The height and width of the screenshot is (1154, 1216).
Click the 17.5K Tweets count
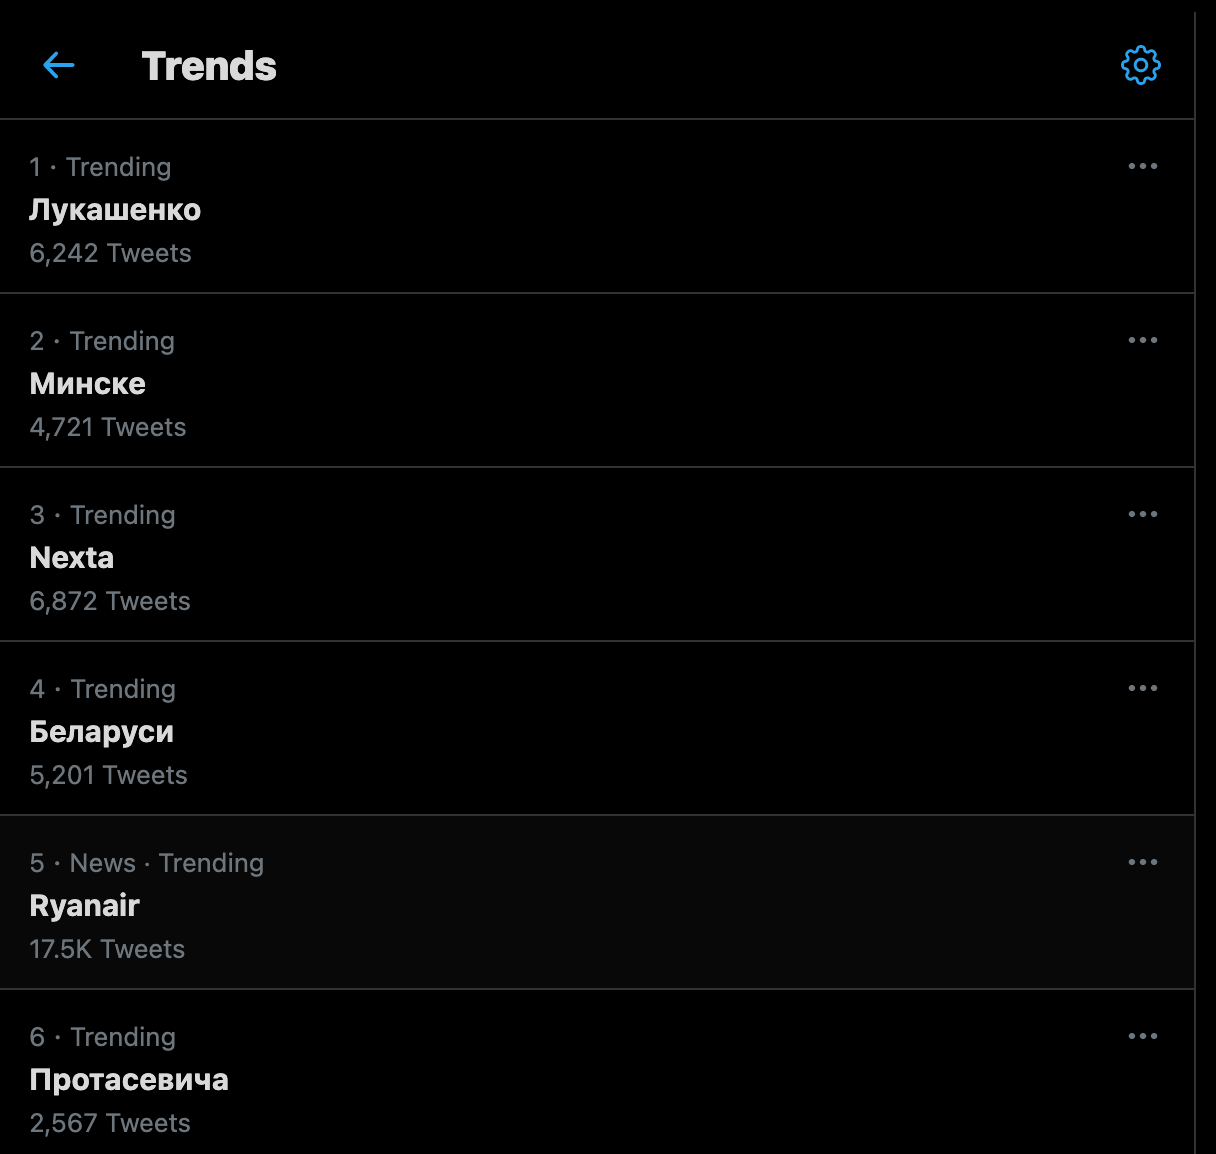[107, 949]
